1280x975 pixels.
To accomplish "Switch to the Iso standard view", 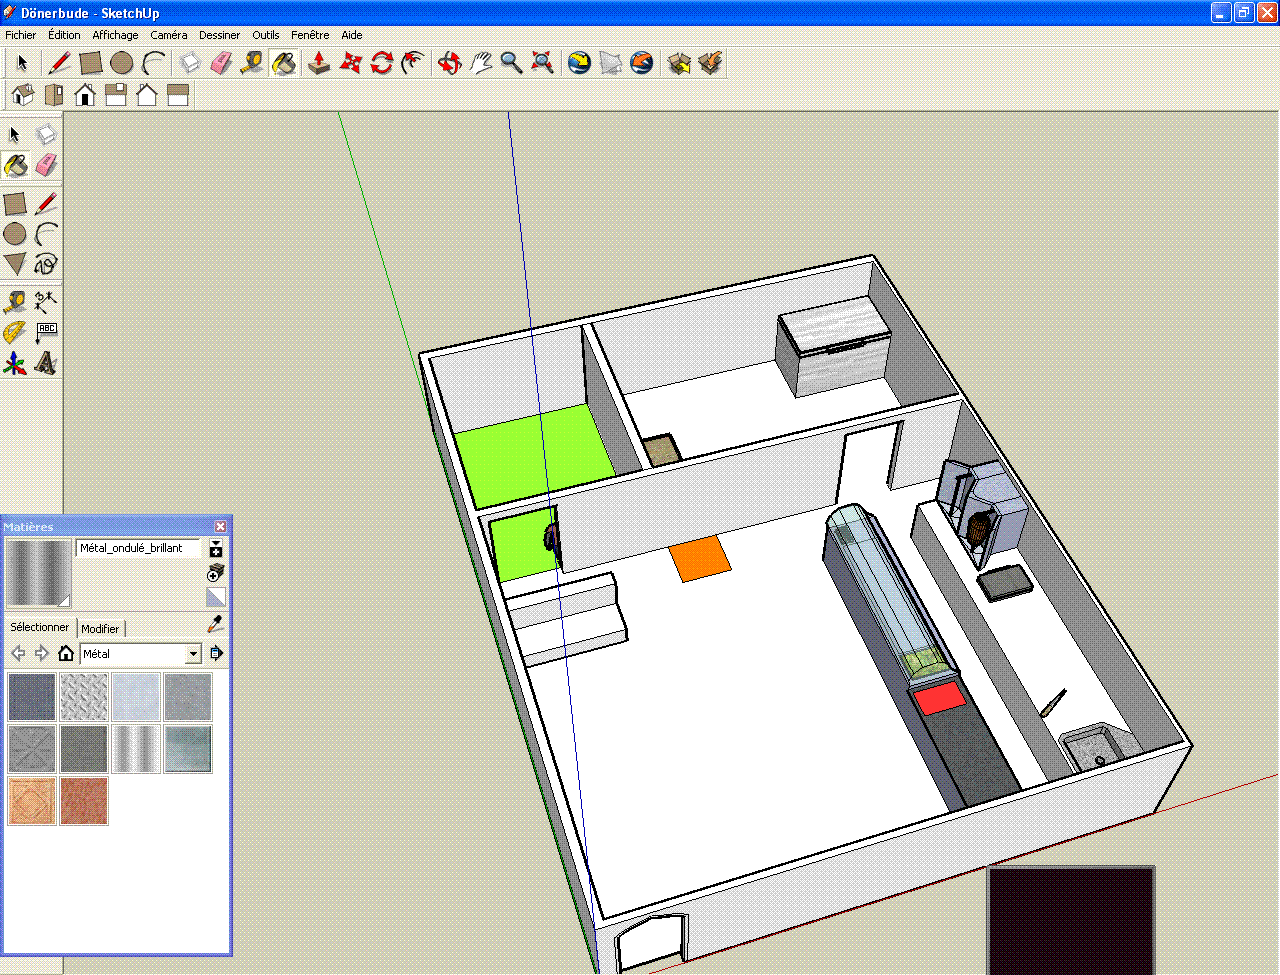I will [x=22, y=95].
